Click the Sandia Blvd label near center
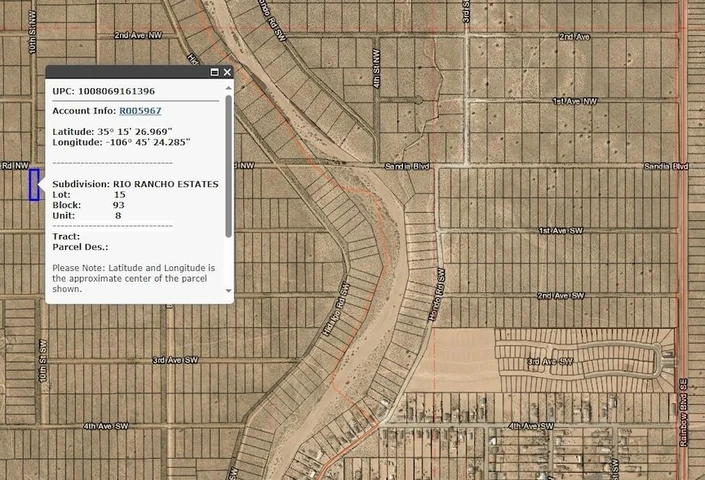This screenshot has height=480, width=705. (407, 166)
